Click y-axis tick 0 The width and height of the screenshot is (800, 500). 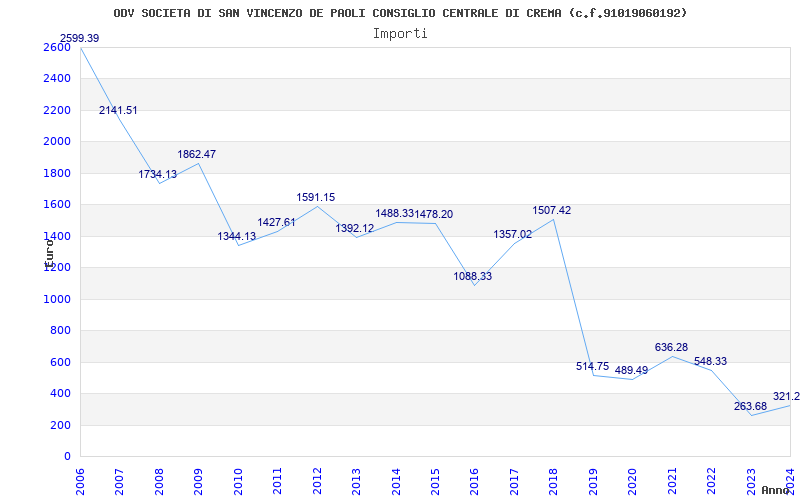pos(67,457)
